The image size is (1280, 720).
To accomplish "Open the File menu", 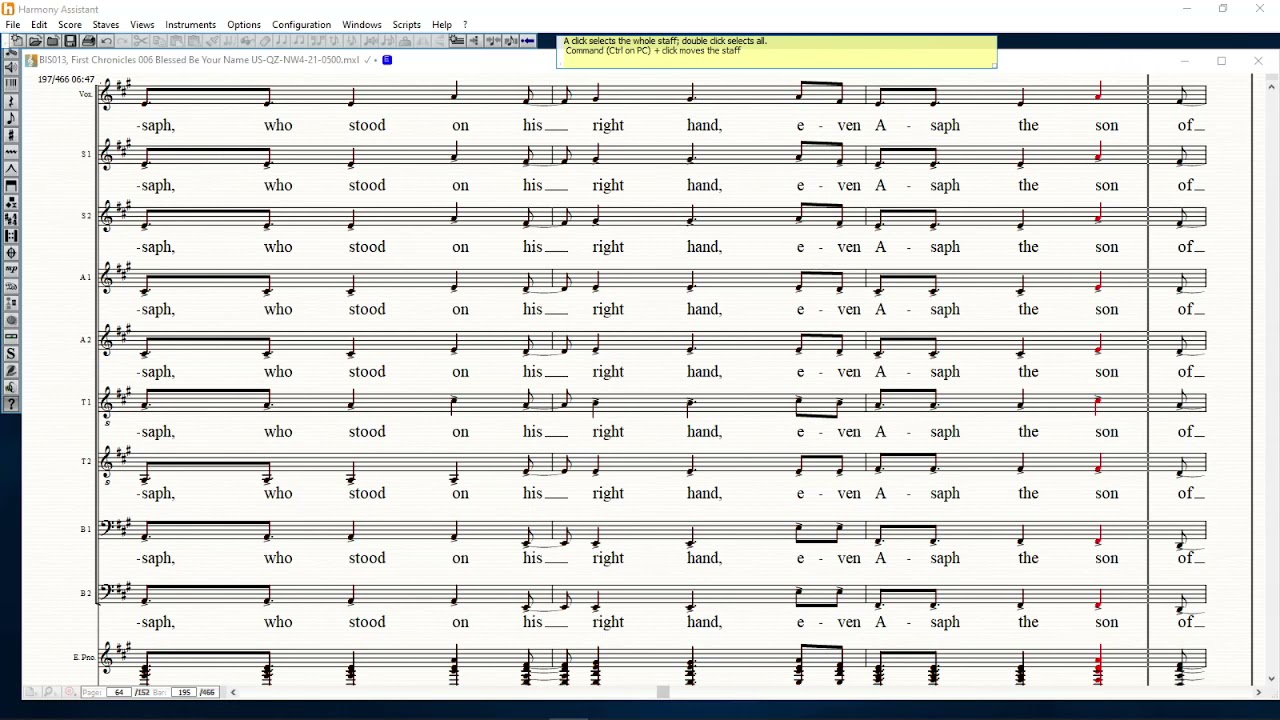I will pos(13,25).
